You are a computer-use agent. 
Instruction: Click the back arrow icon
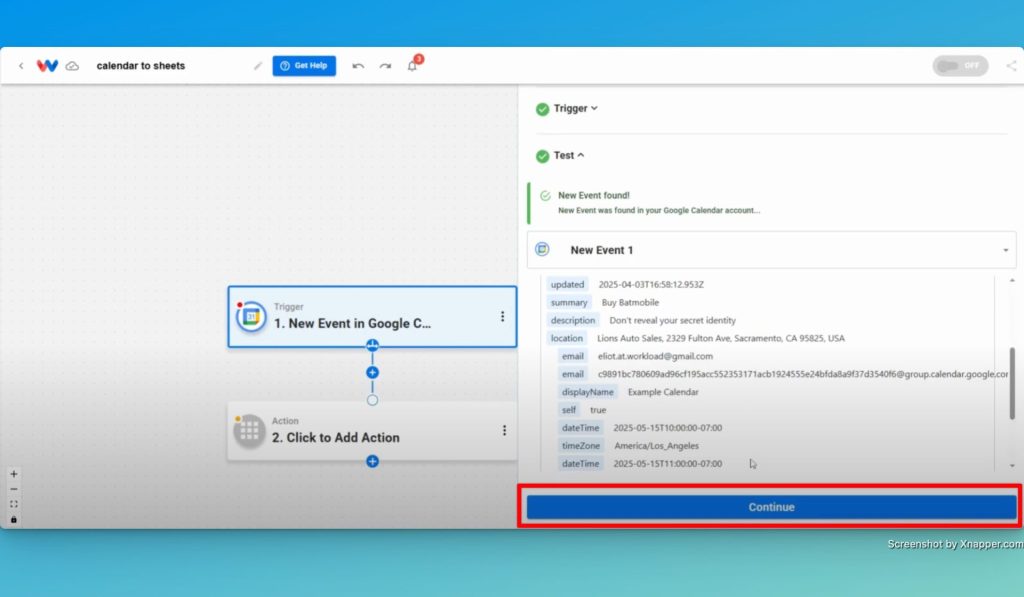(x=21, y=66)
